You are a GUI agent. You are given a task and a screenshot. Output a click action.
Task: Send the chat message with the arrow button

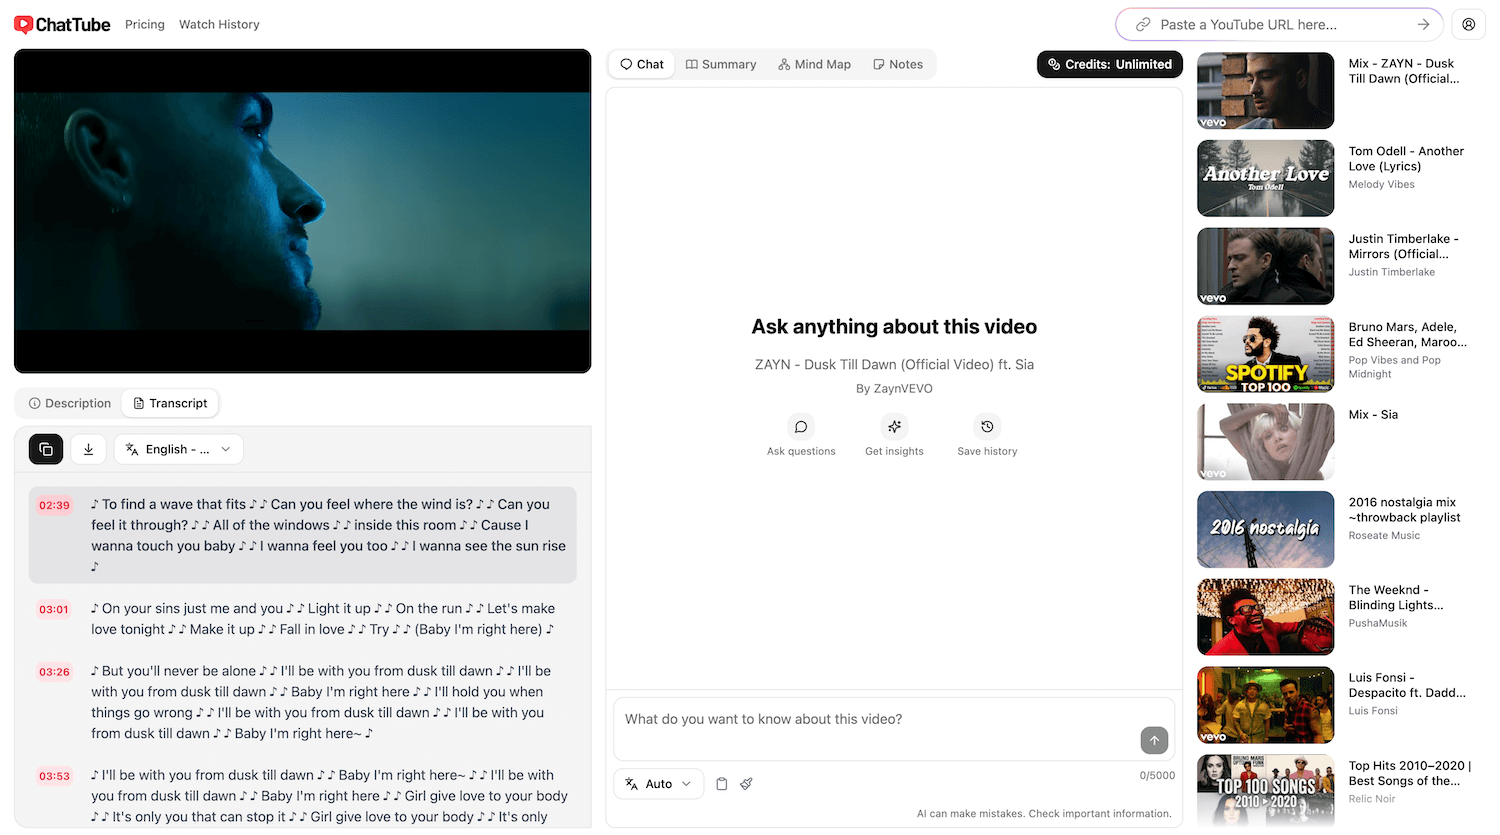coord(1153,740)
